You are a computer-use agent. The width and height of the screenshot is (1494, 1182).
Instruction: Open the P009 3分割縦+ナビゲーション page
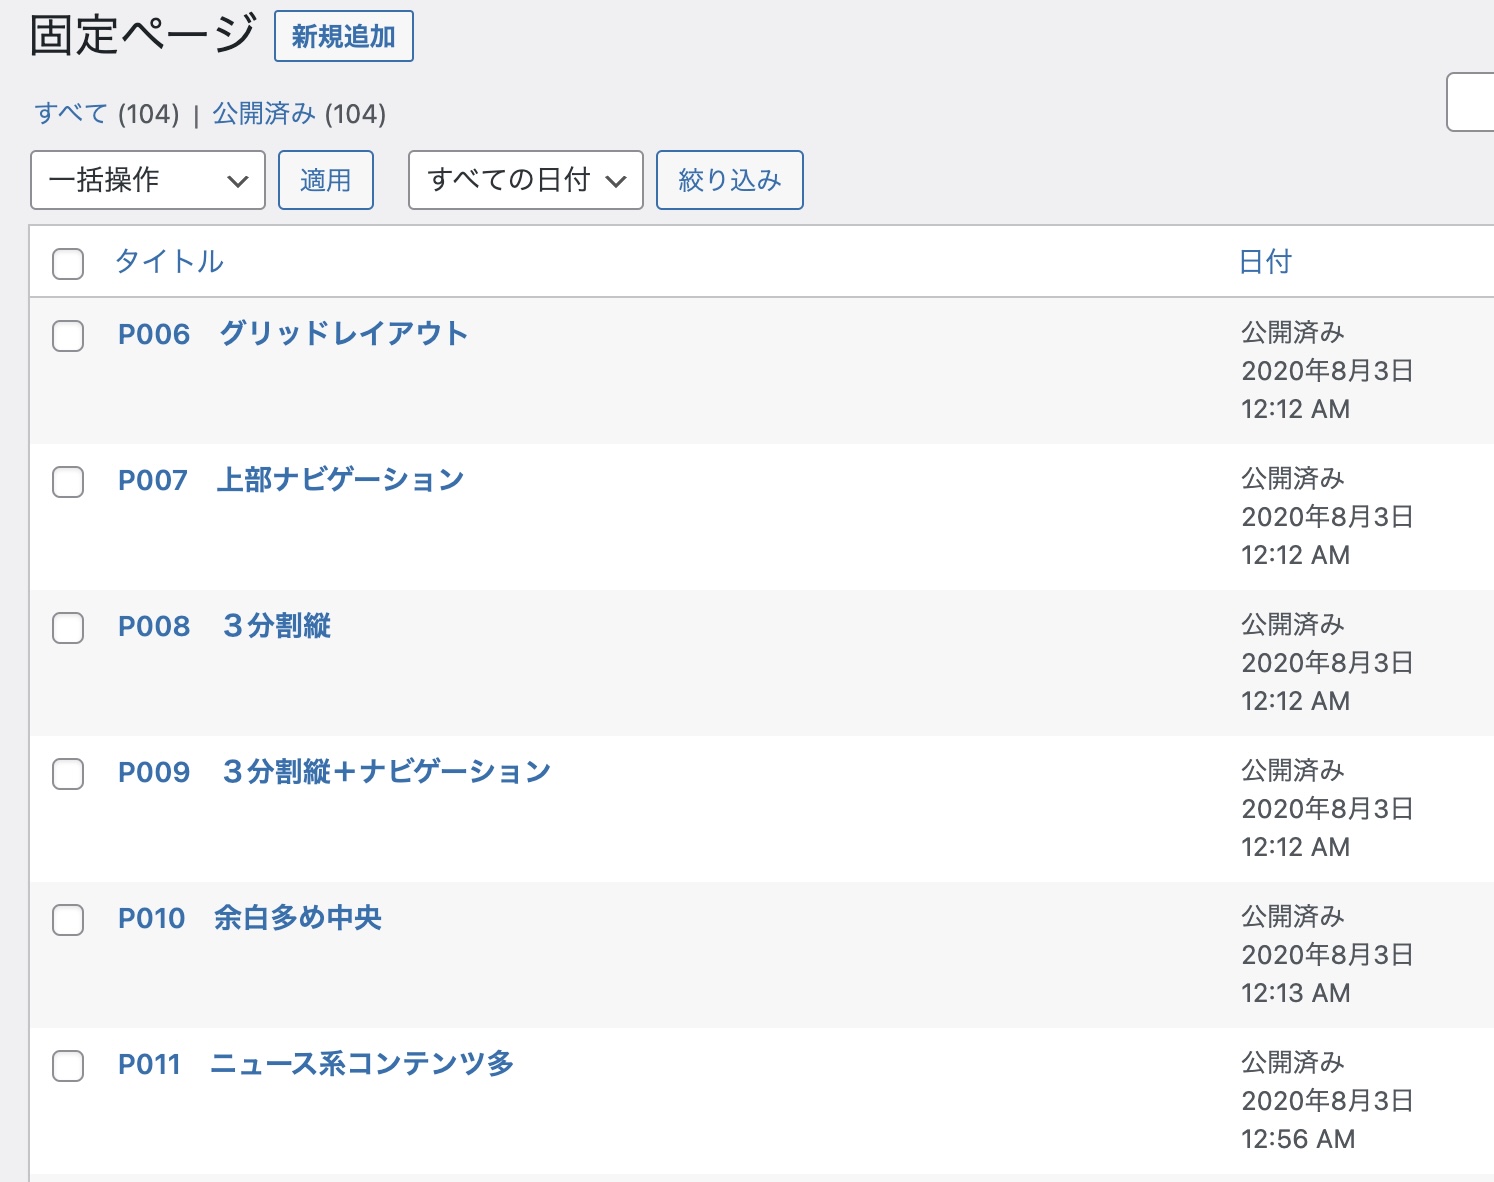pyautogui.click(x=334, y=772)
